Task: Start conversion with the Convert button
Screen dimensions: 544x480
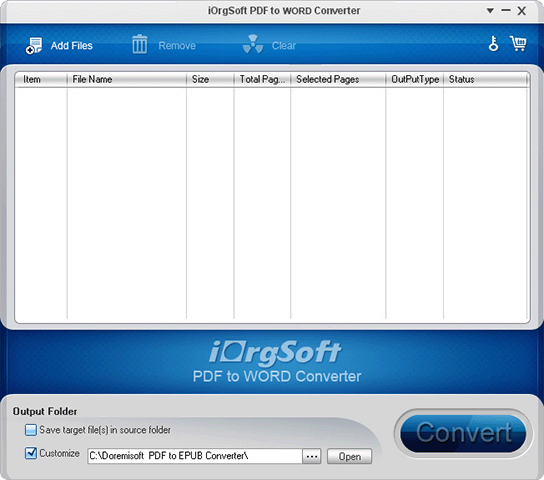Action: pos(463,433)
